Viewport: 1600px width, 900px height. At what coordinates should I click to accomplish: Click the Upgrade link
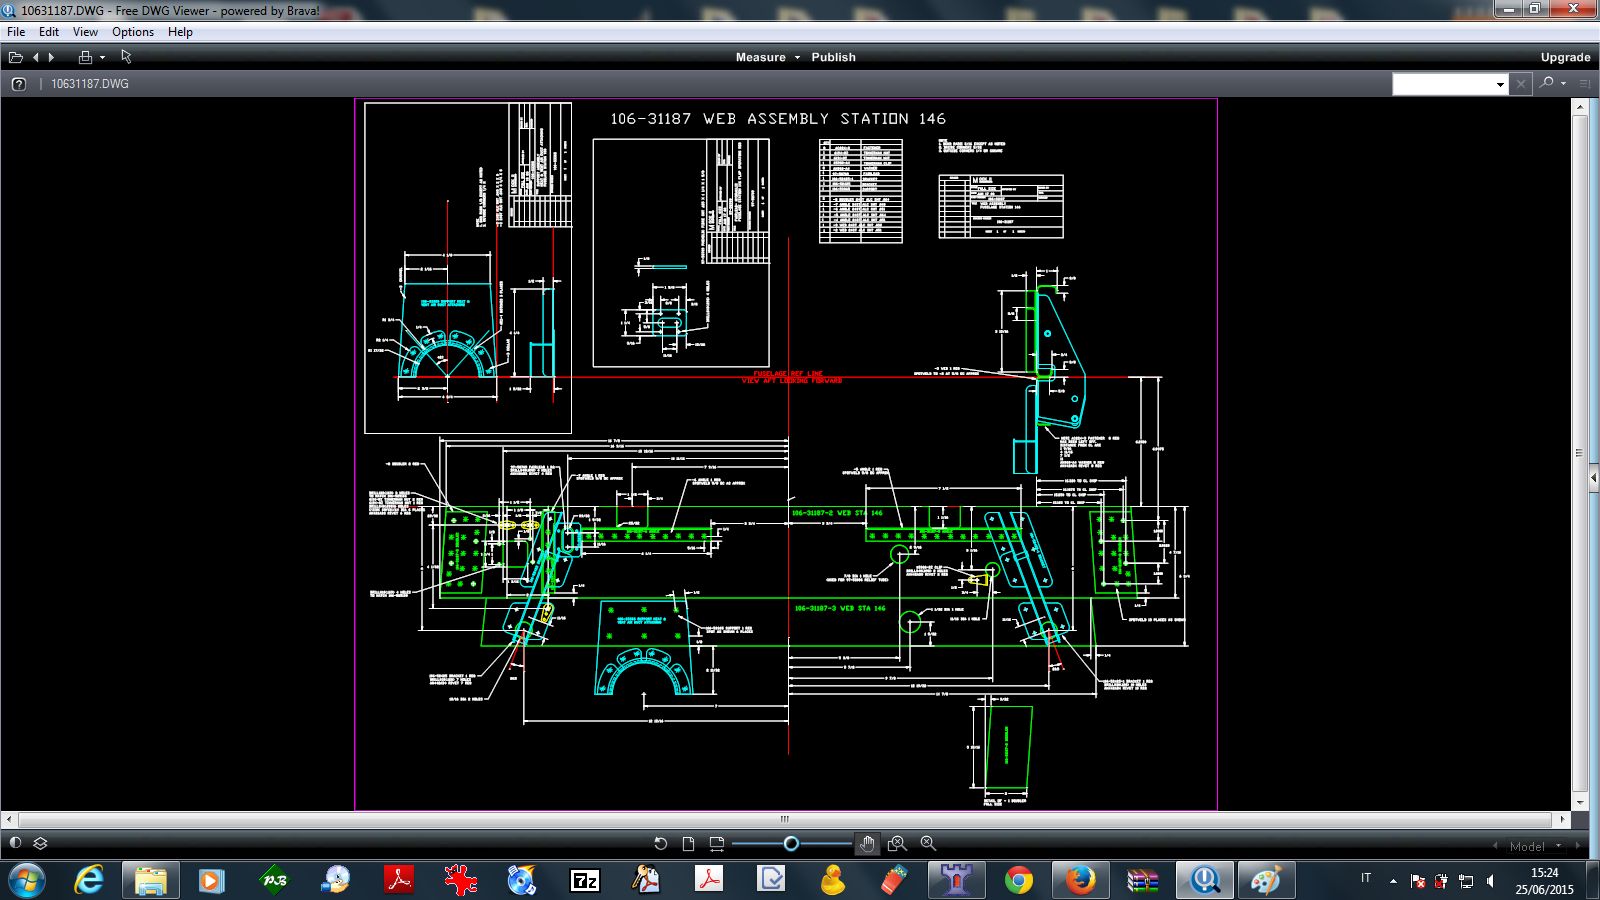point(1565,57)
